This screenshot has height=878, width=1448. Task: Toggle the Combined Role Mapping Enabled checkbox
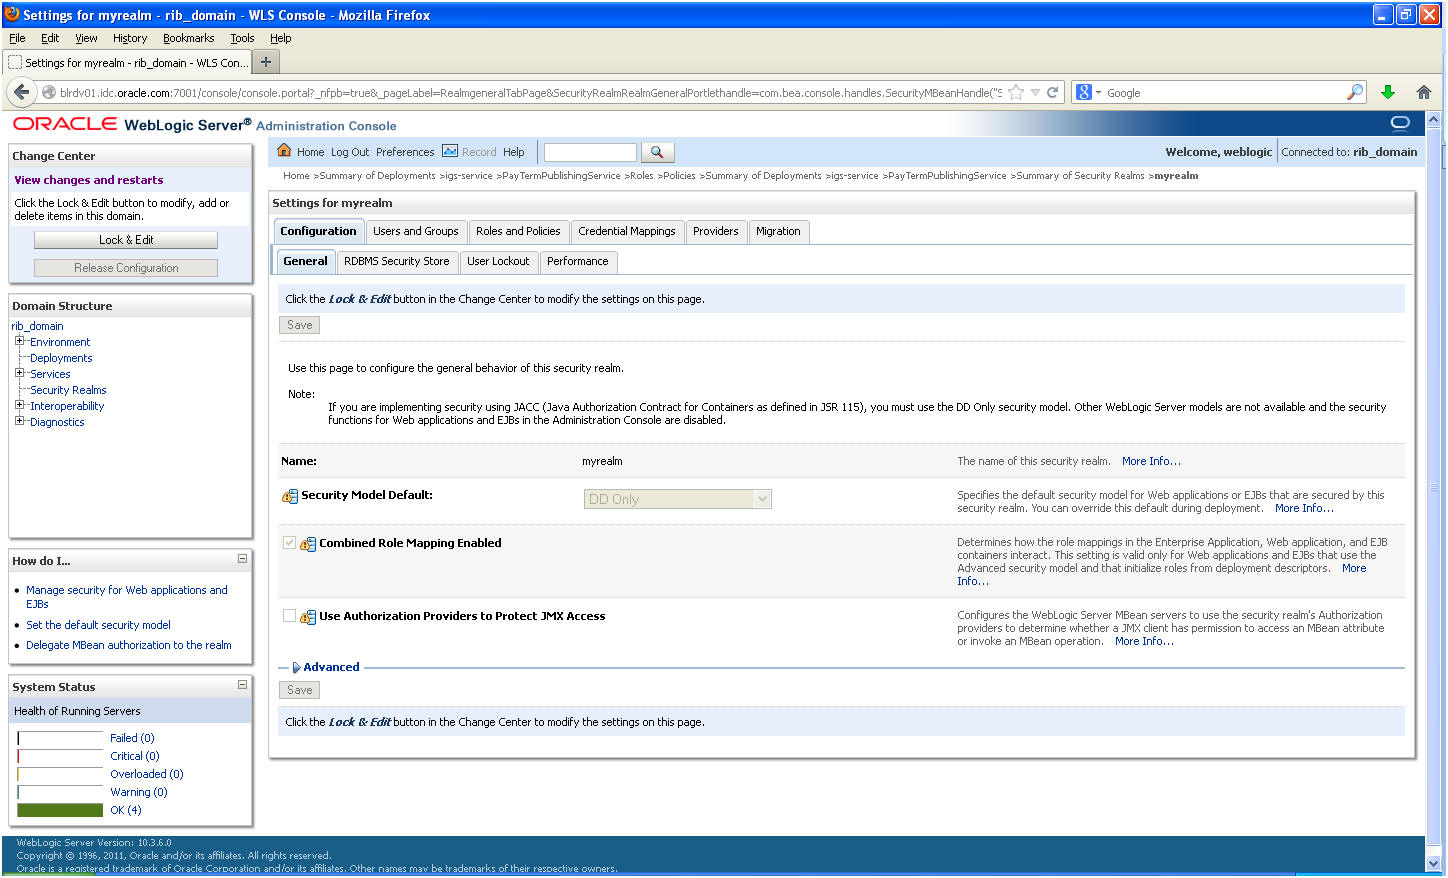coord(289,543)
